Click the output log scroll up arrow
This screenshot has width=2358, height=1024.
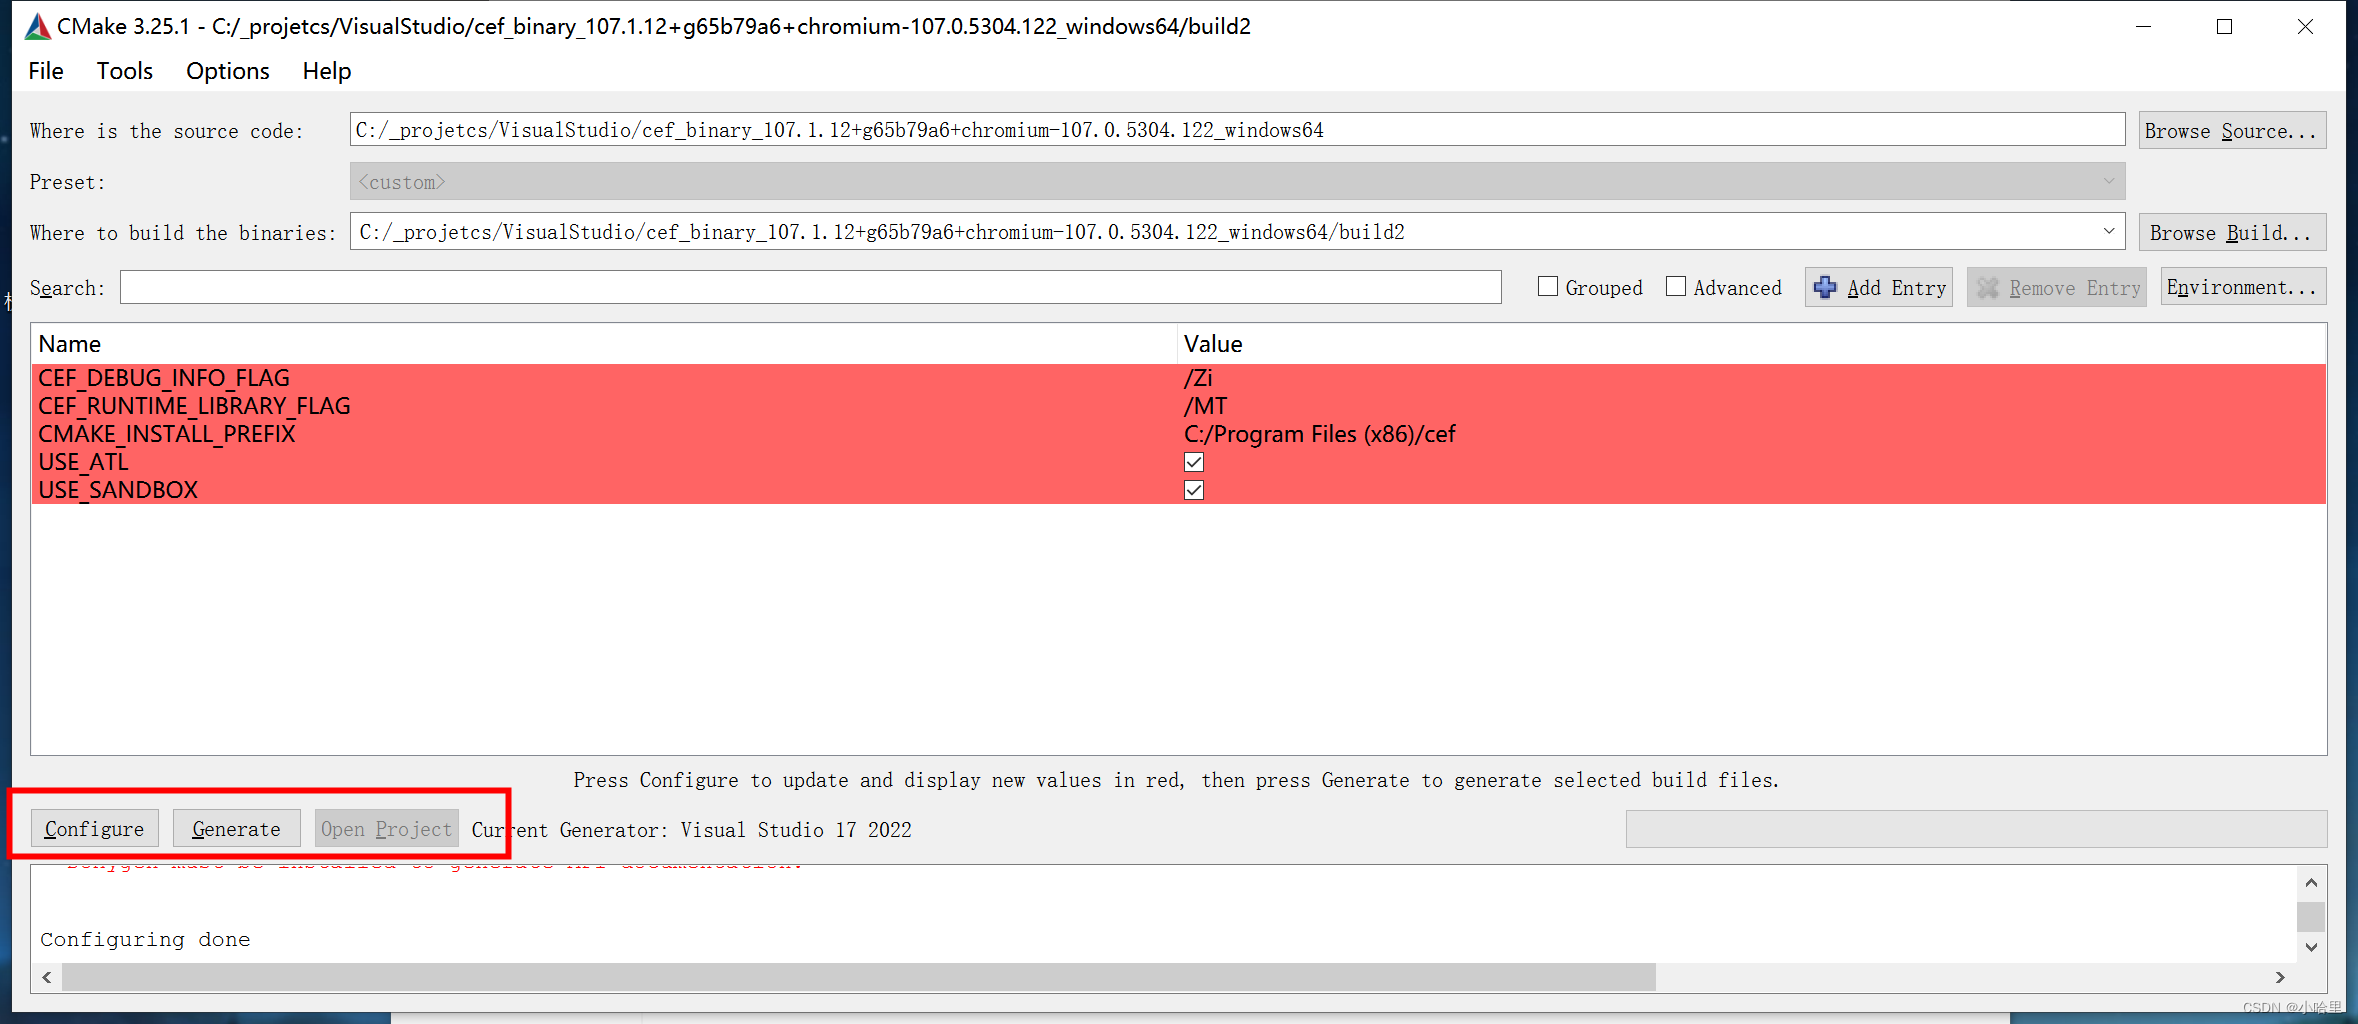tap(2311, 882)
